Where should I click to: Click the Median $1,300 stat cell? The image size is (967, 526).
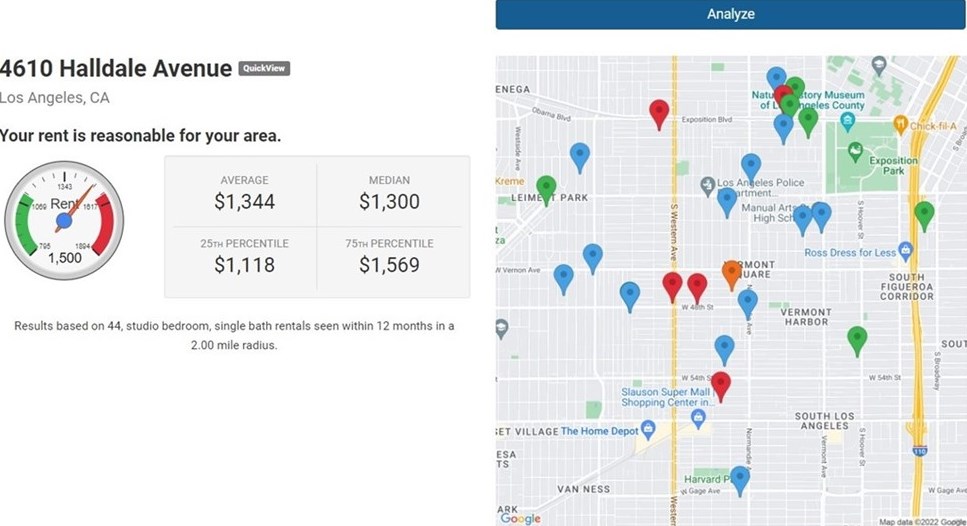tap(389, 192)
